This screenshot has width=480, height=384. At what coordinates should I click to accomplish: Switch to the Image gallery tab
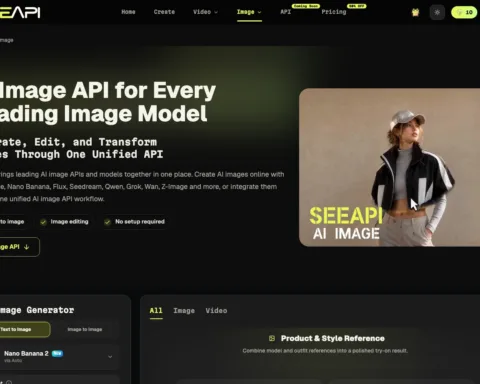pos(184,311)
